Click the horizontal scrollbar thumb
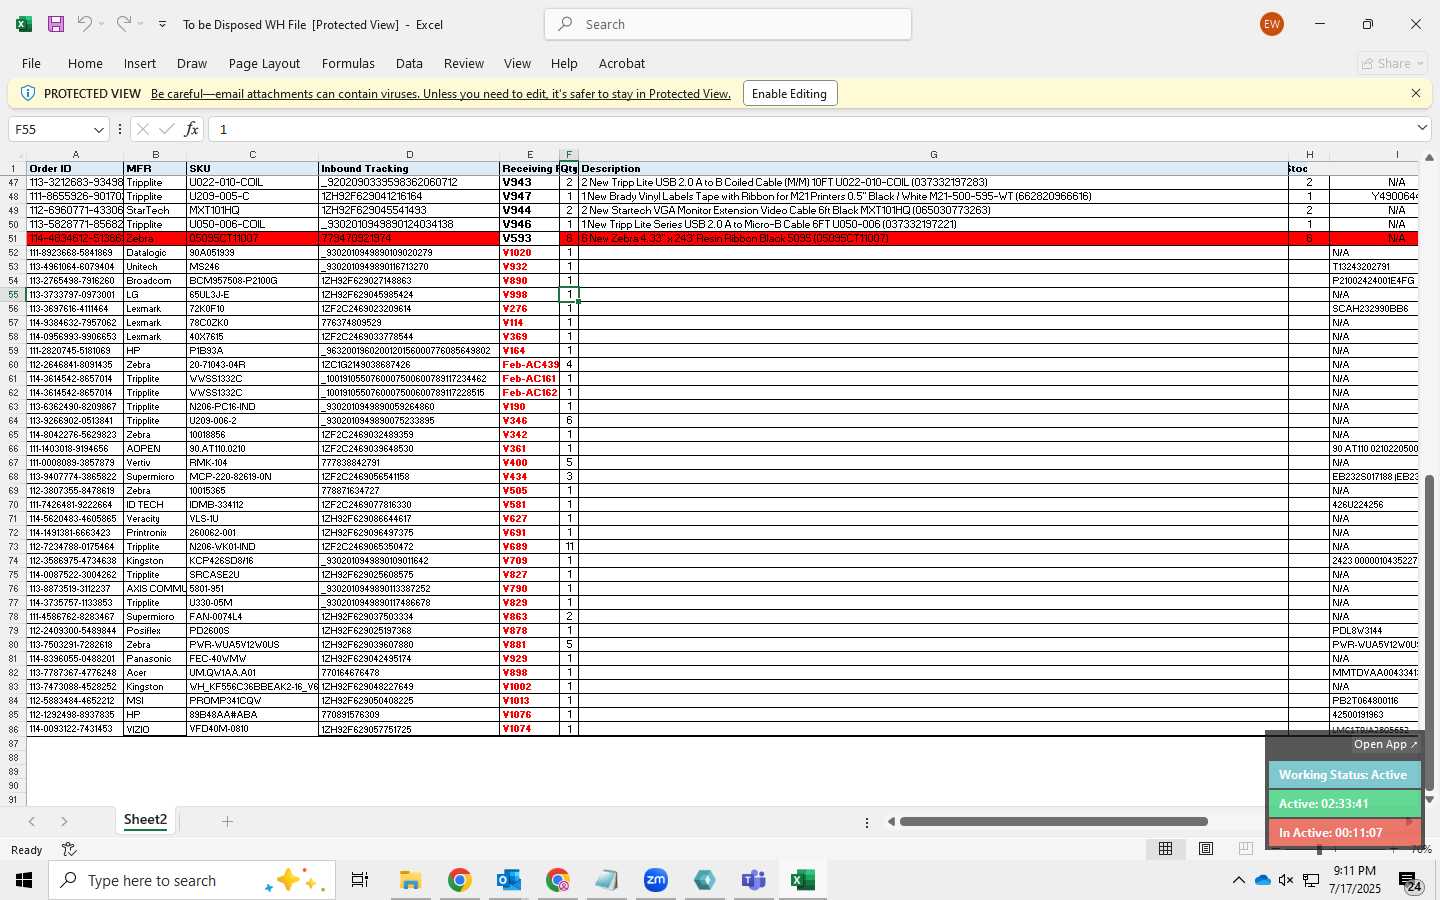 [1053, 822]
